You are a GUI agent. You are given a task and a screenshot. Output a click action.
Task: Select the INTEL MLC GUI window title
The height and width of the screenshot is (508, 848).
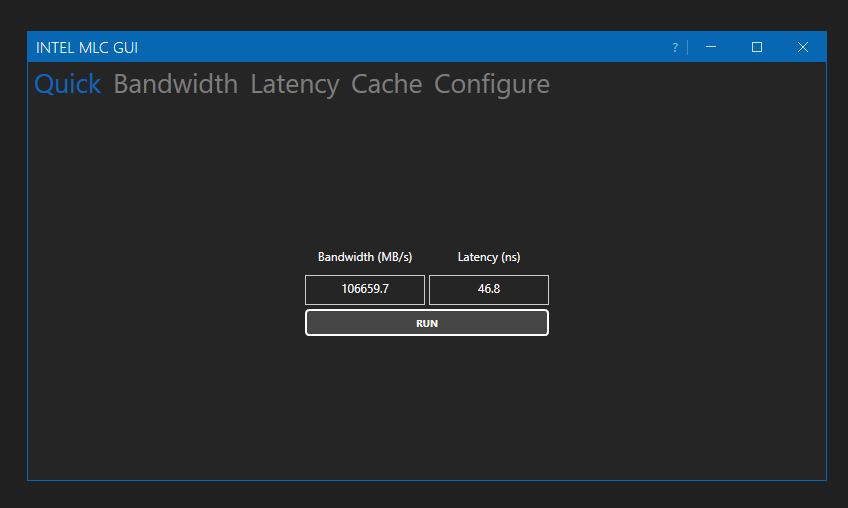coord(87,48)
